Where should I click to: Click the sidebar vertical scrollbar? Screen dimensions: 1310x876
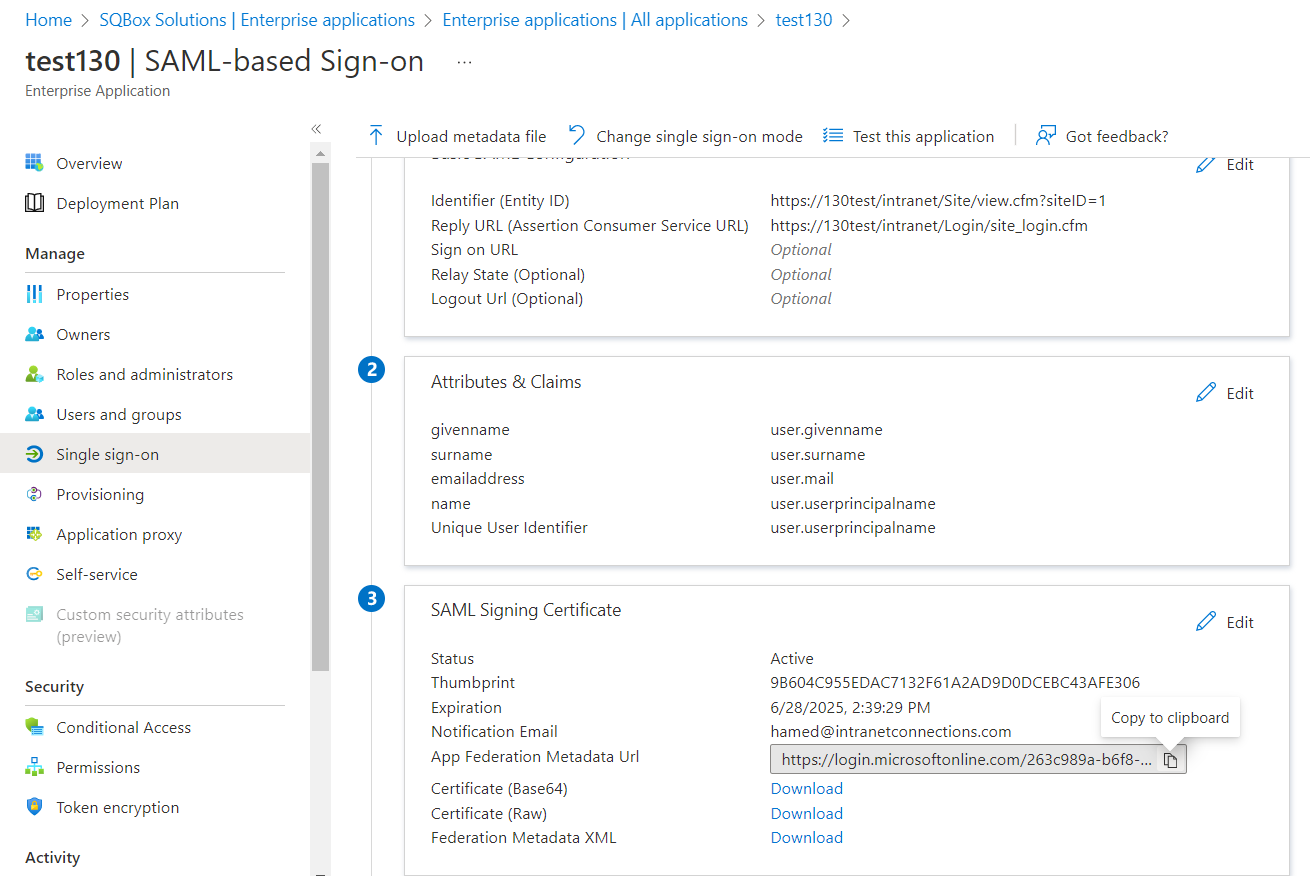[x=320, y=416]
